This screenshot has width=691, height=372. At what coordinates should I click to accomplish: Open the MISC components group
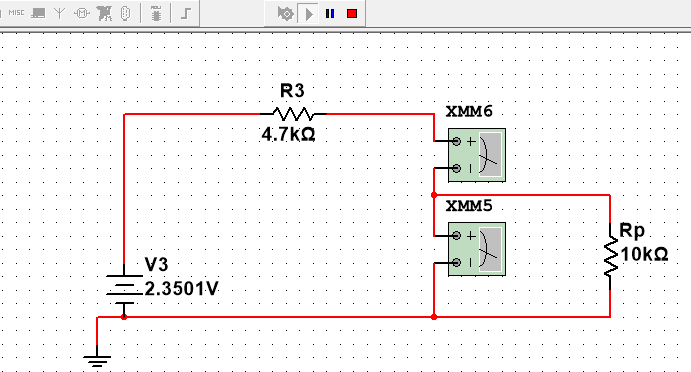[16, 13]
